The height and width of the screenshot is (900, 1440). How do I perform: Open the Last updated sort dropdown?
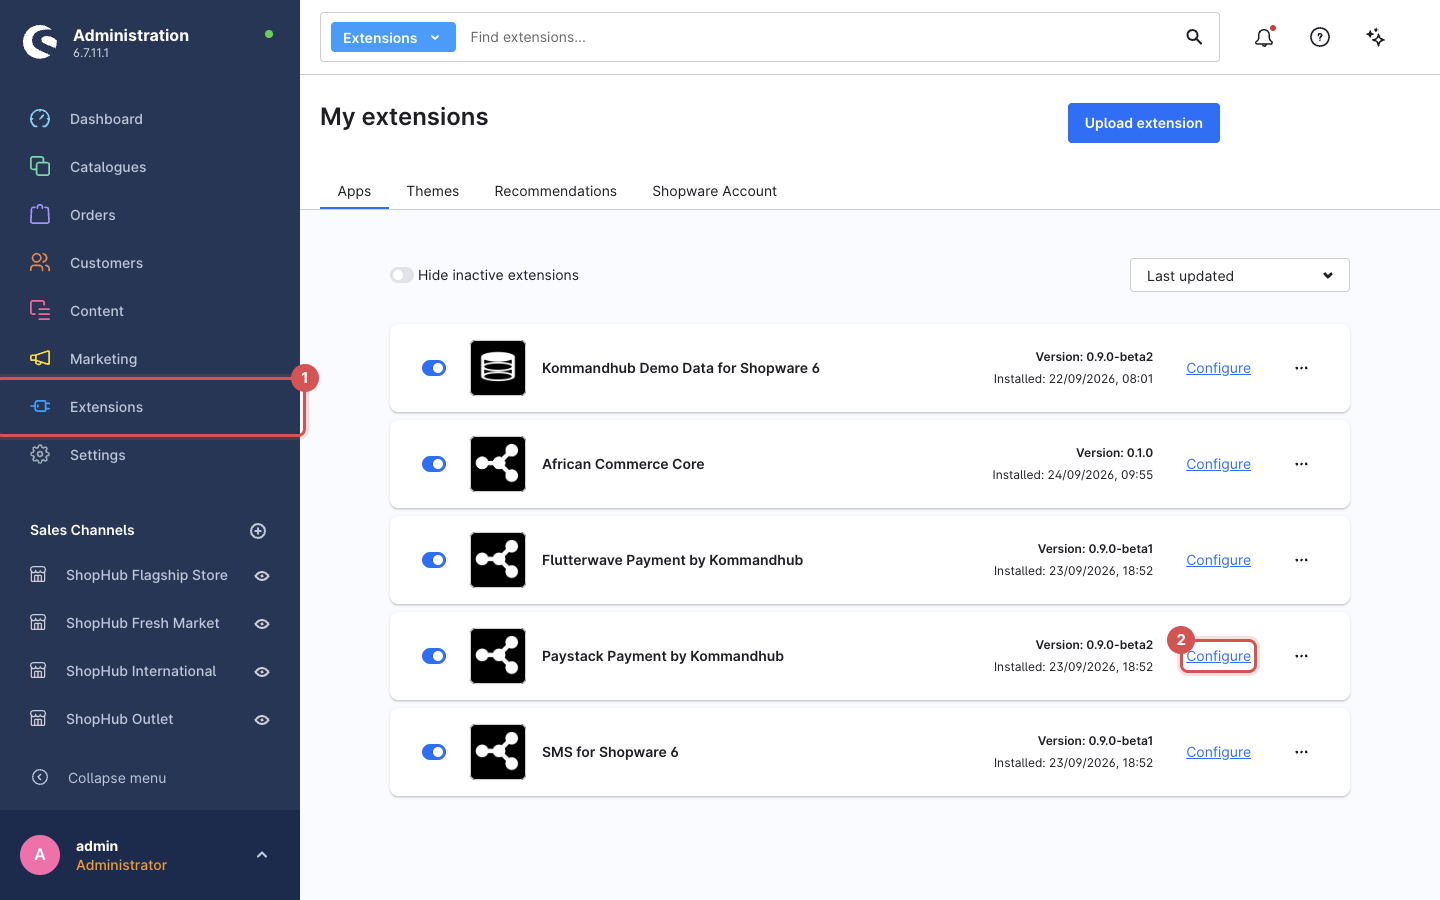pyautogui.click(x=1240, y=275)
